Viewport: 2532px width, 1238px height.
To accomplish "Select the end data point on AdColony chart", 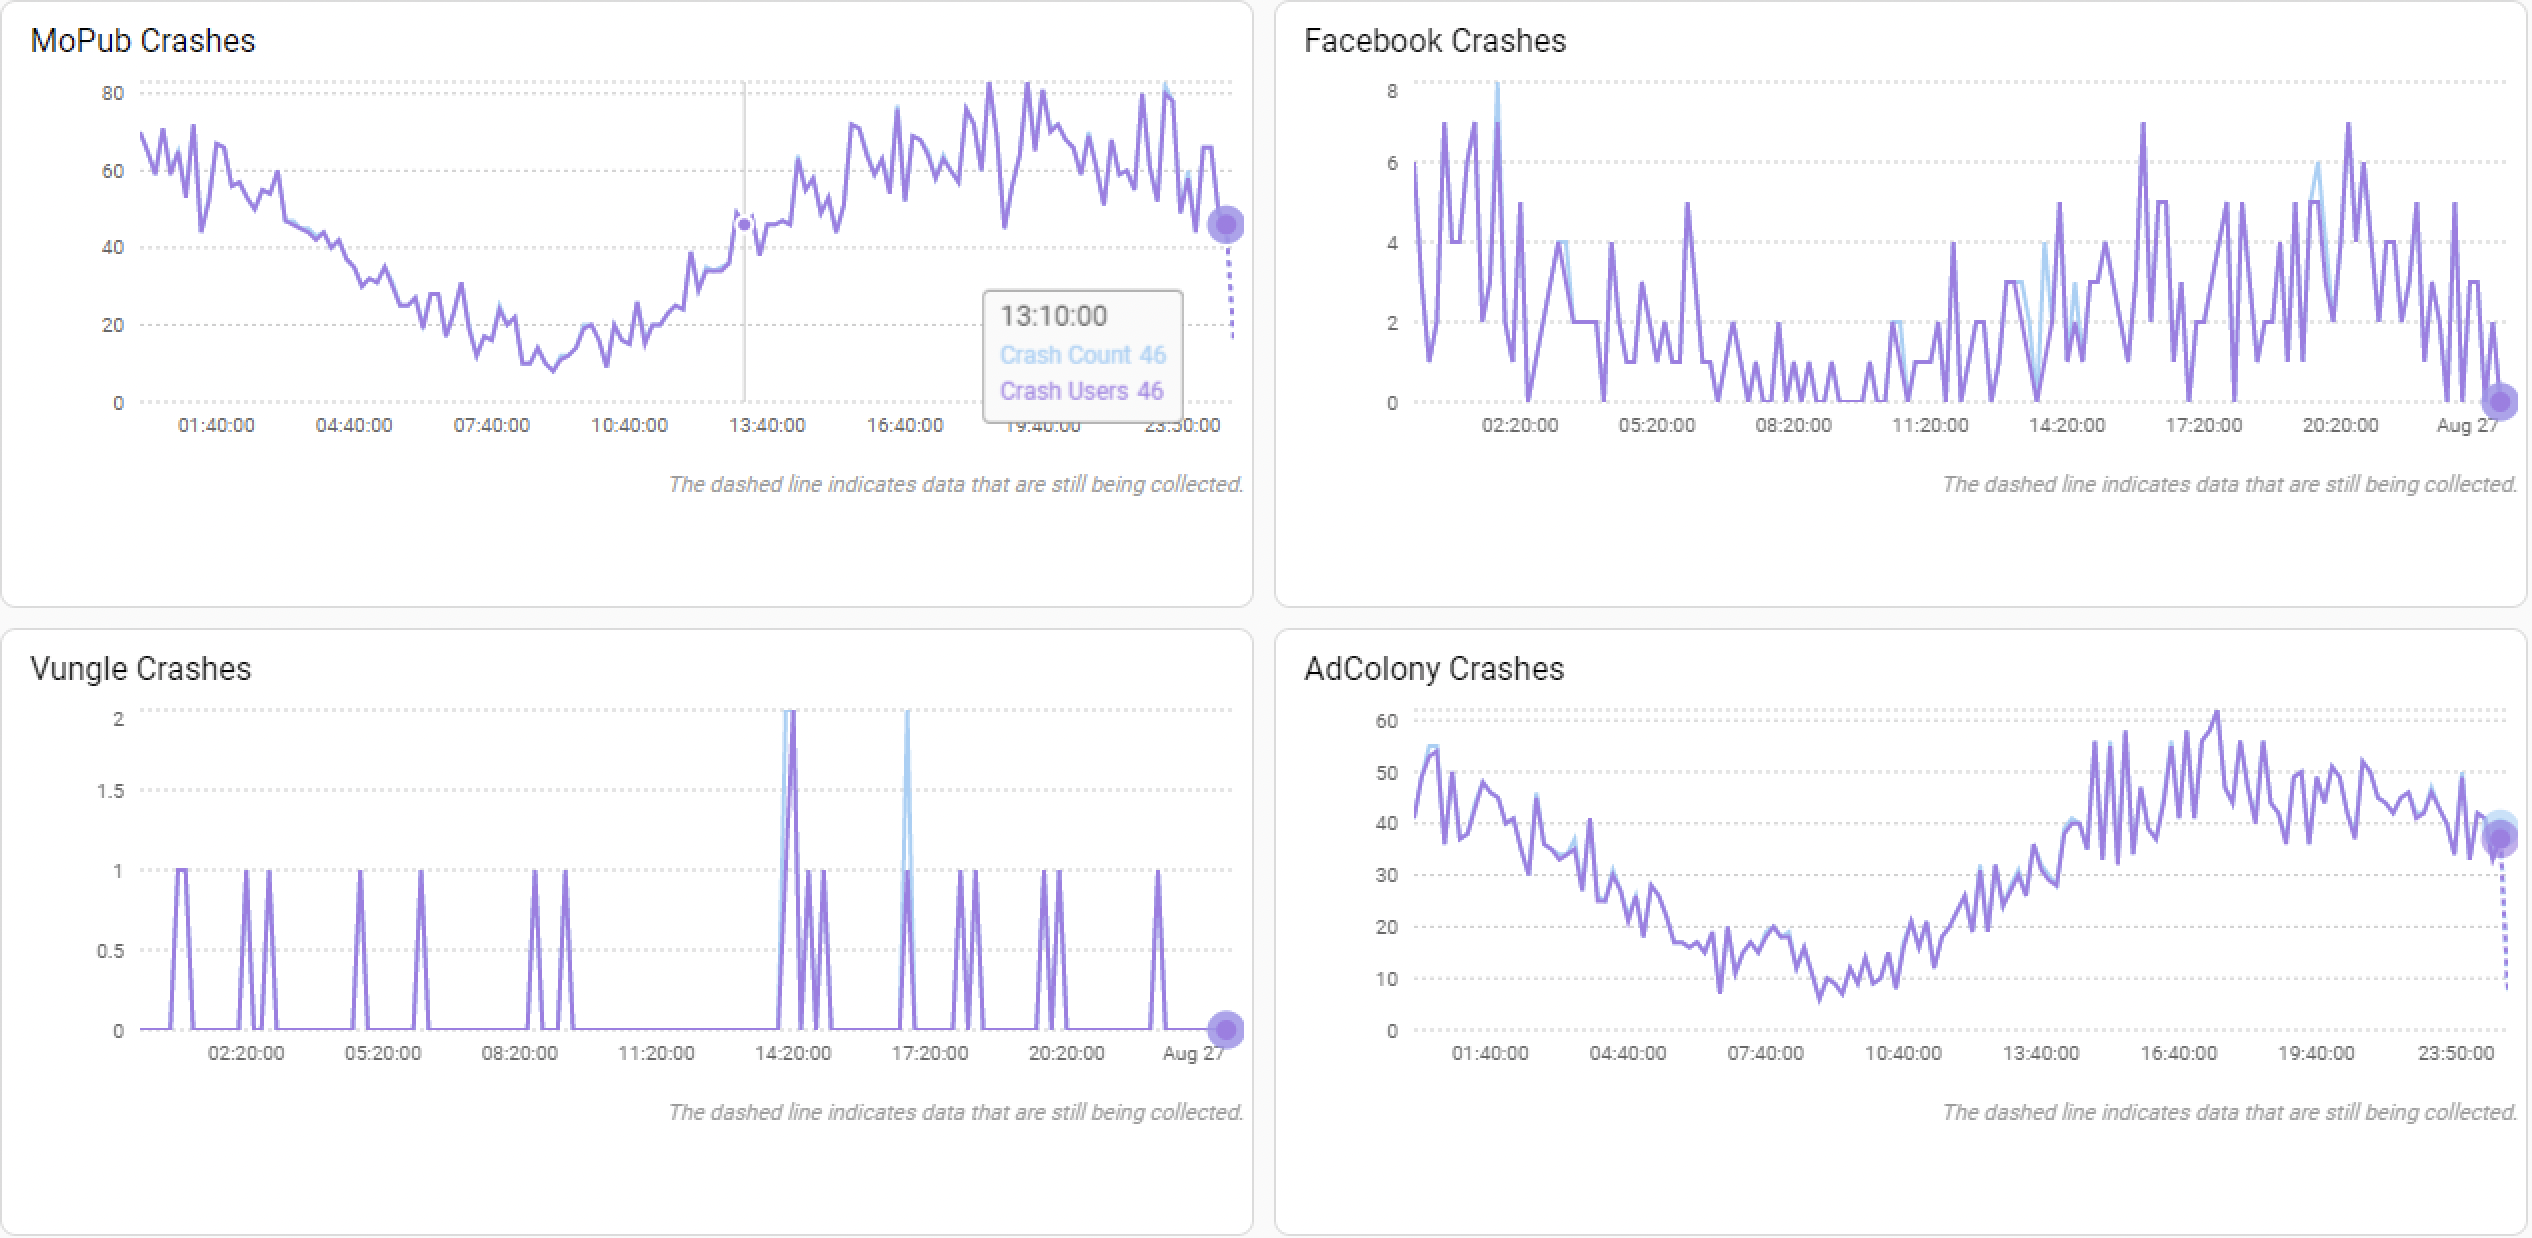I will click(x=2500, y=838).
